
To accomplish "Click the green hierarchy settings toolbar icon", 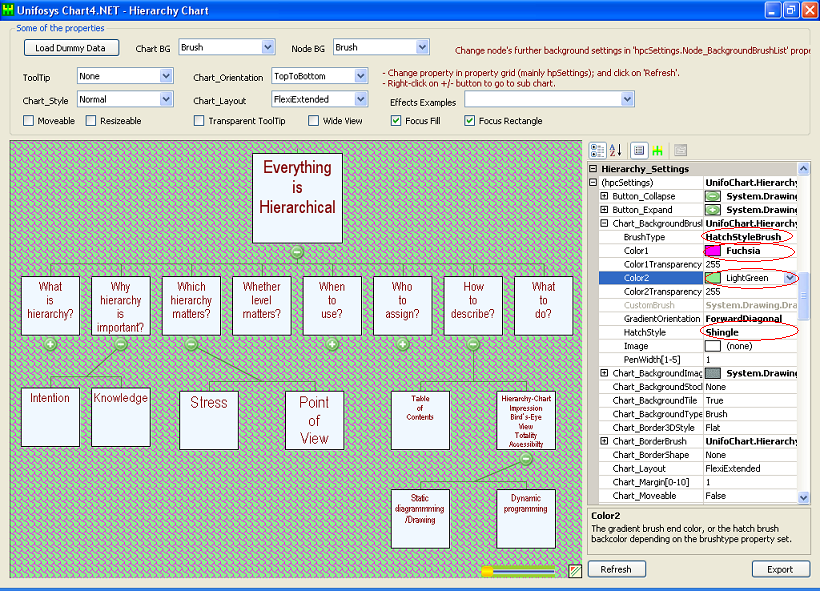I will pos(657,150).
